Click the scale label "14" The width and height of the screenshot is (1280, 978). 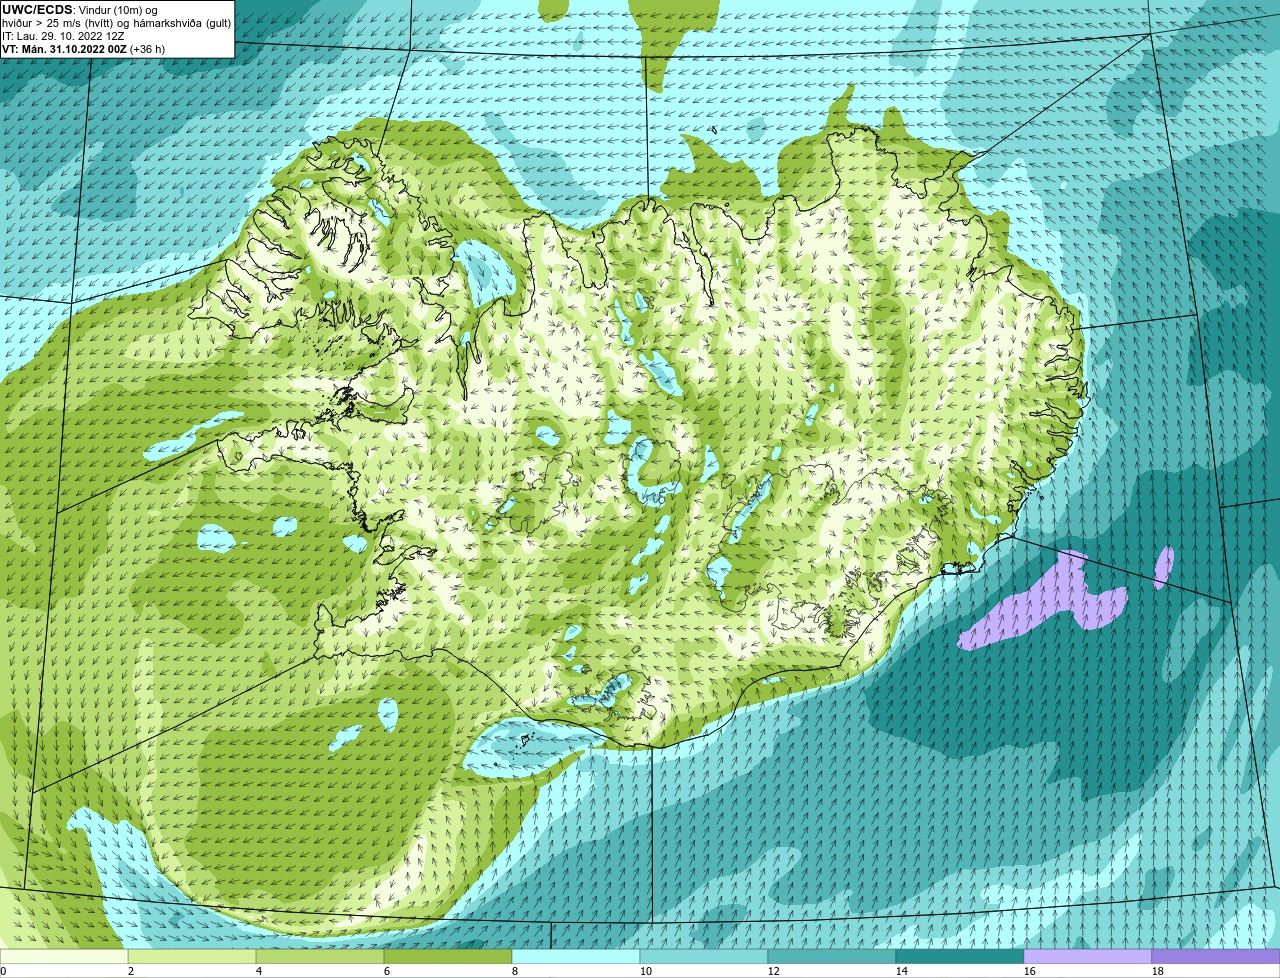pos(902,971)
